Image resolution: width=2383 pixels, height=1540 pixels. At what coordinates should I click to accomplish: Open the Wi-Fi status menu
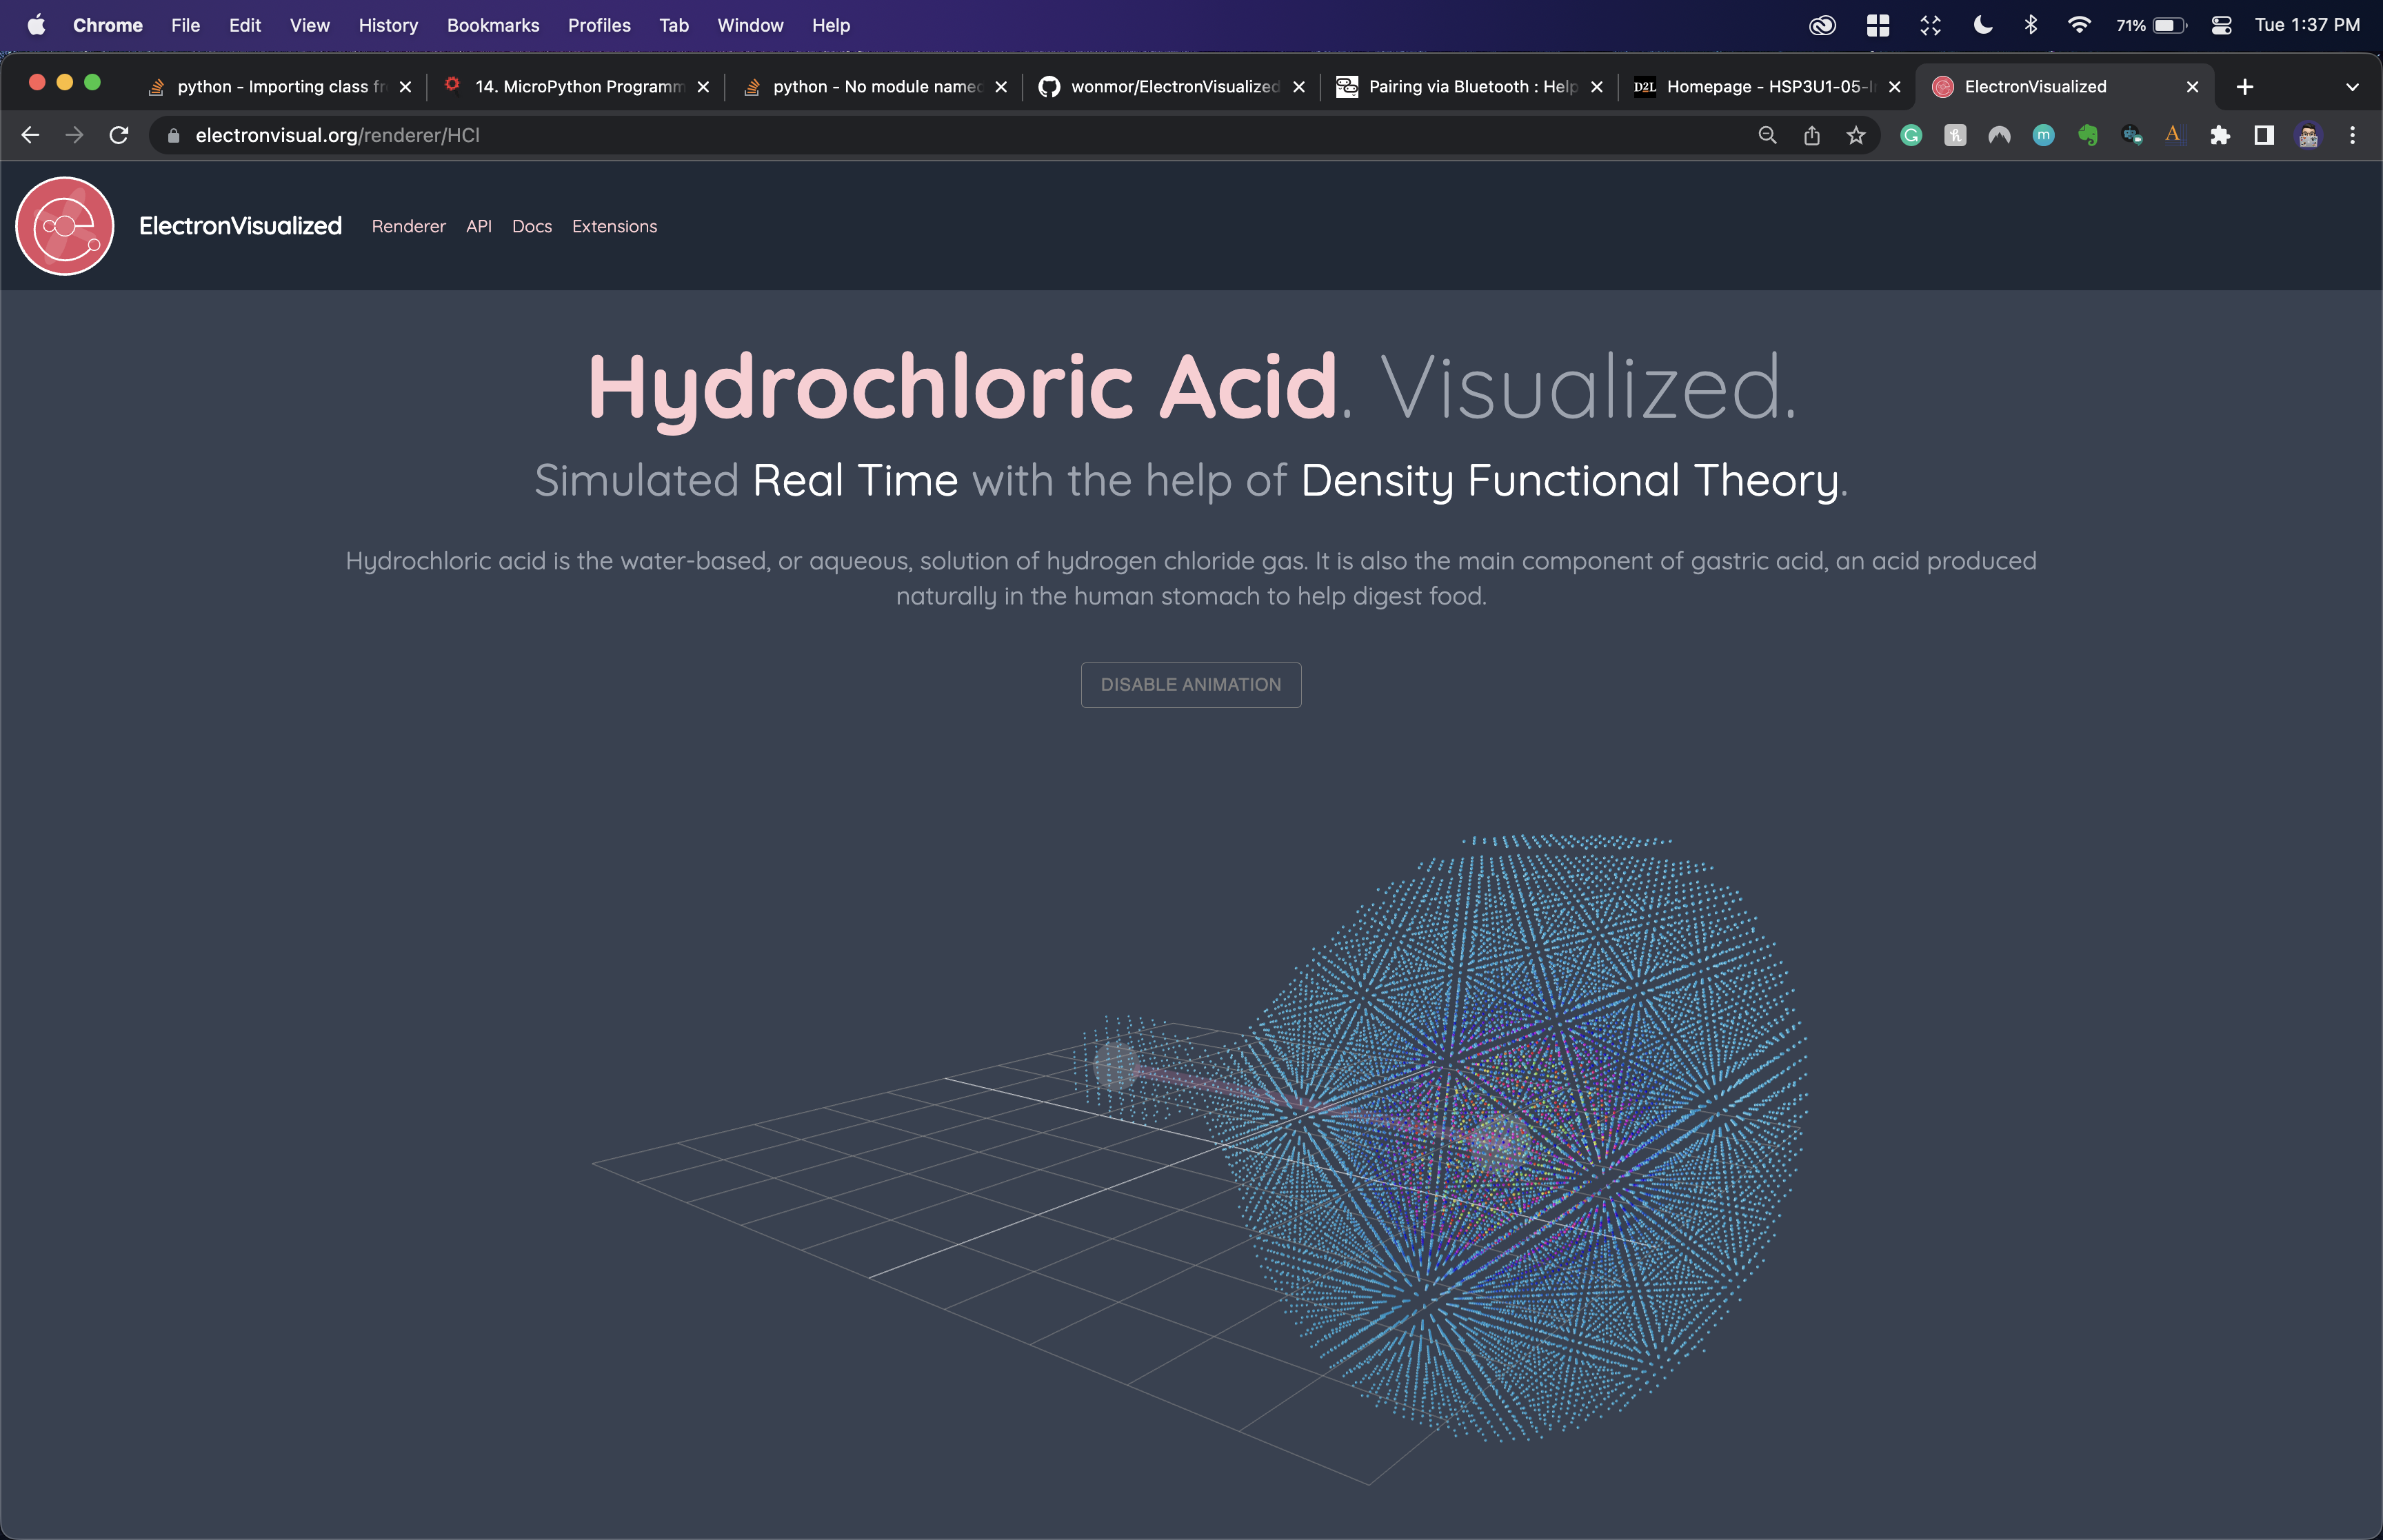pos(2080,25)
